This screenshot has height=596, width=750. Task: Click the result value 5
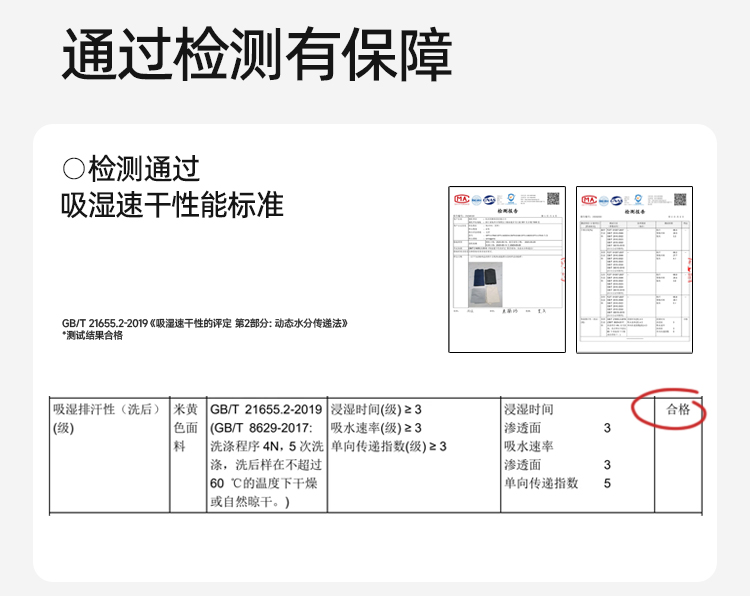pyautogui.click(x=607, y=483)
